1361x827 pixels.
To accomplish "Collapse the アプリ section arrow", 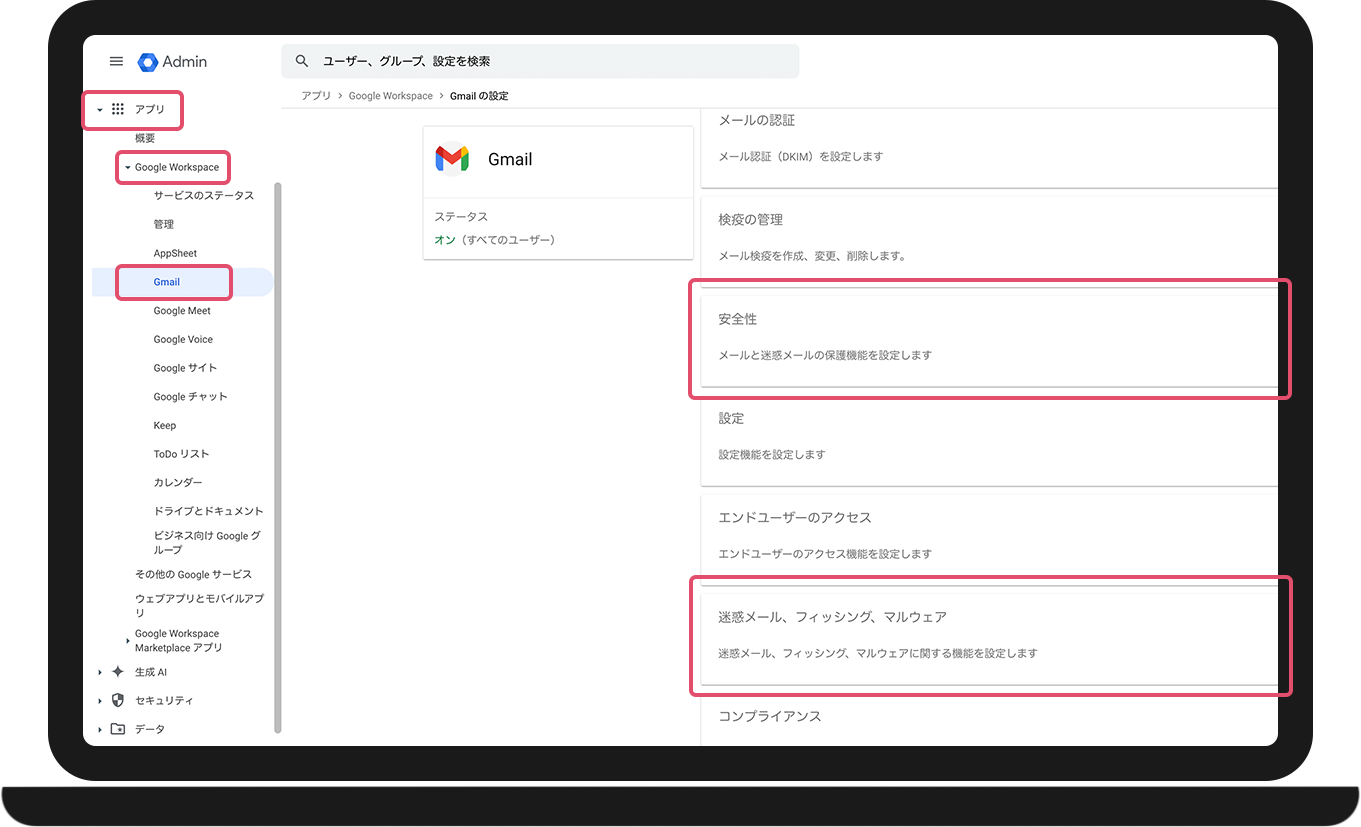I will 100,110.
